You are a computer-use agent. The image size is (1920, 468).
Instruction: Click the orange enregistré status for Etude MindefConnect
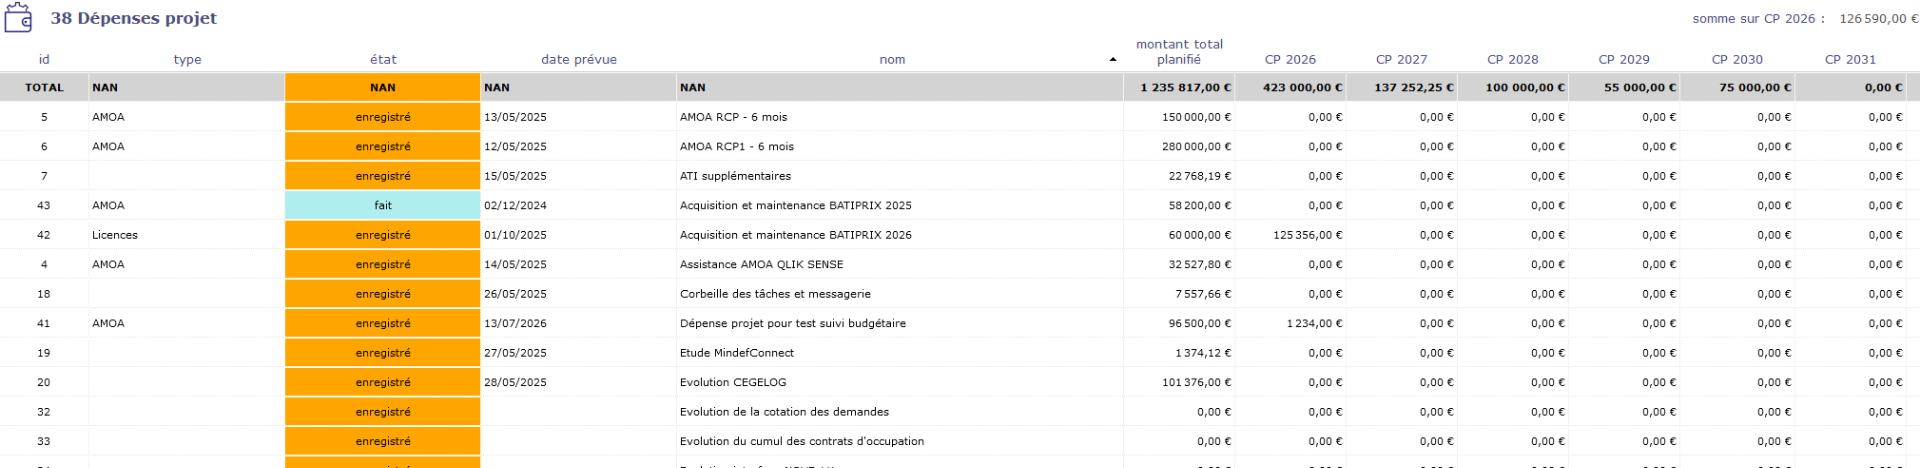pos(383,353)
